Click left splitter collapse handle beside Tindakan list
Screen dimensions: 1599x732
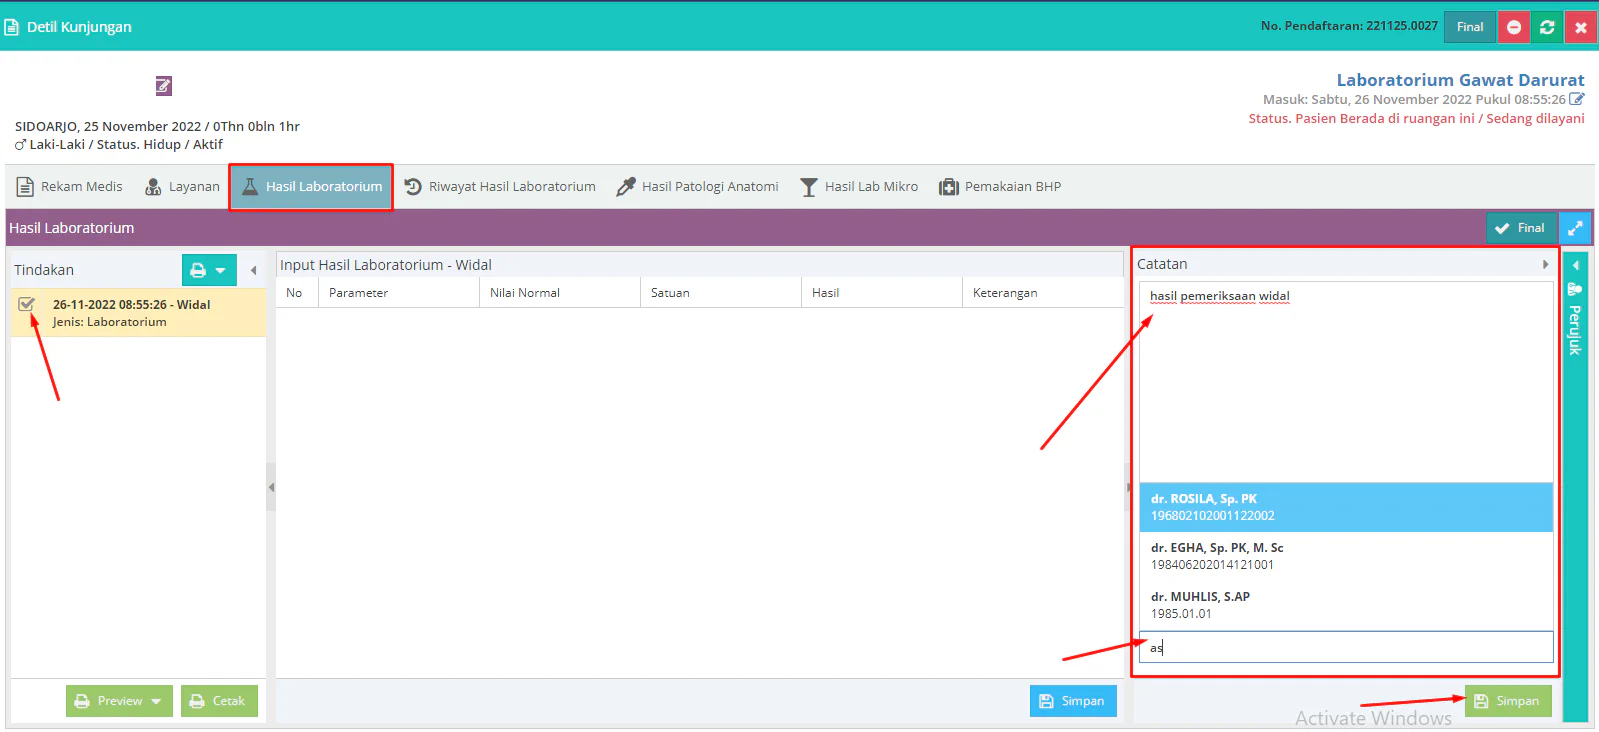click(x=271, y=487)
